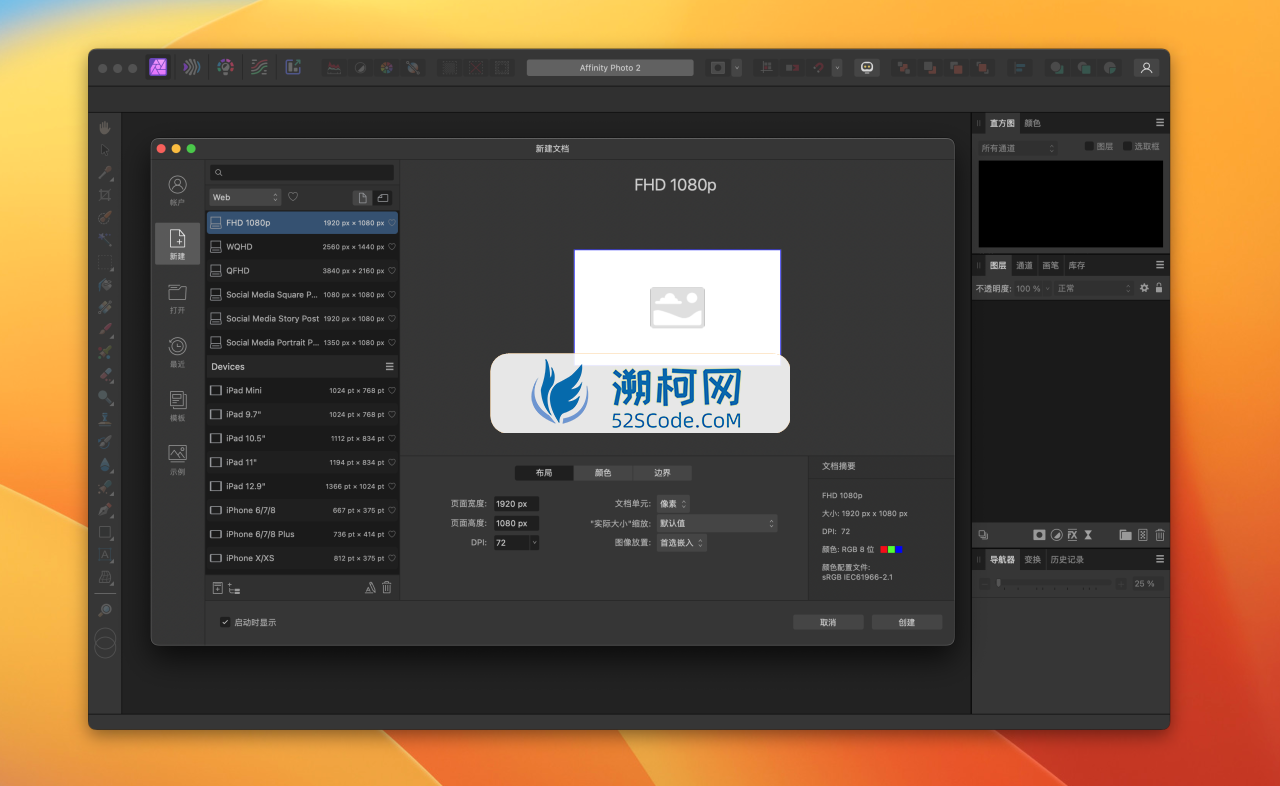The width and height of the screenshot is (1280, 786).
Task: Add mask layer icon in Layers panel
Action: pyautogui.click(x=1039, y=535)
